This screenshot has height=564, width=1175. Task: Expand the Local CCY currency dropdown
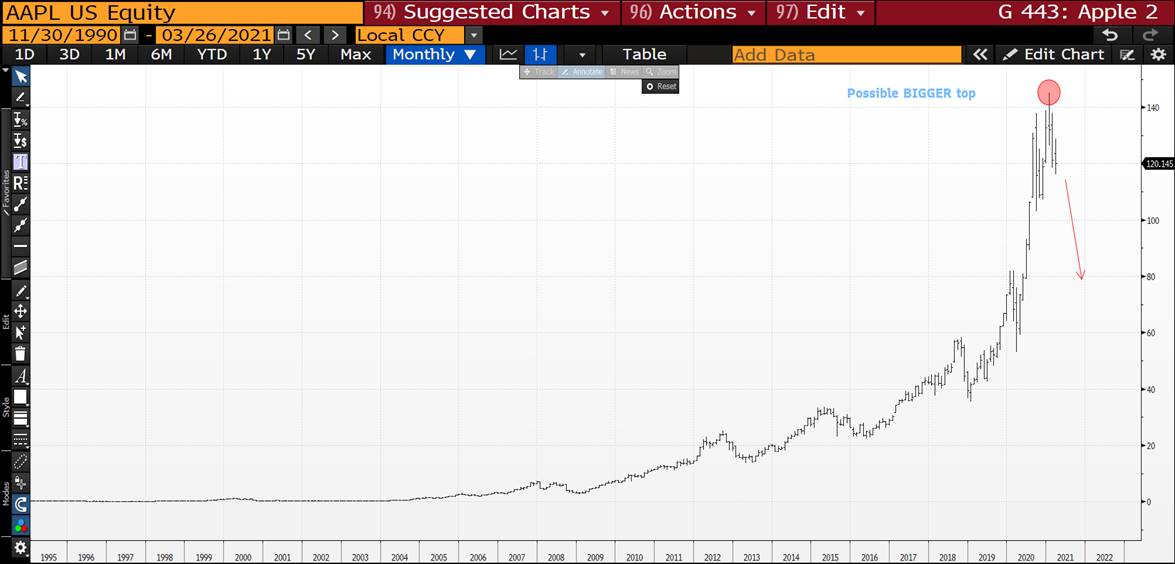[474, 34]
